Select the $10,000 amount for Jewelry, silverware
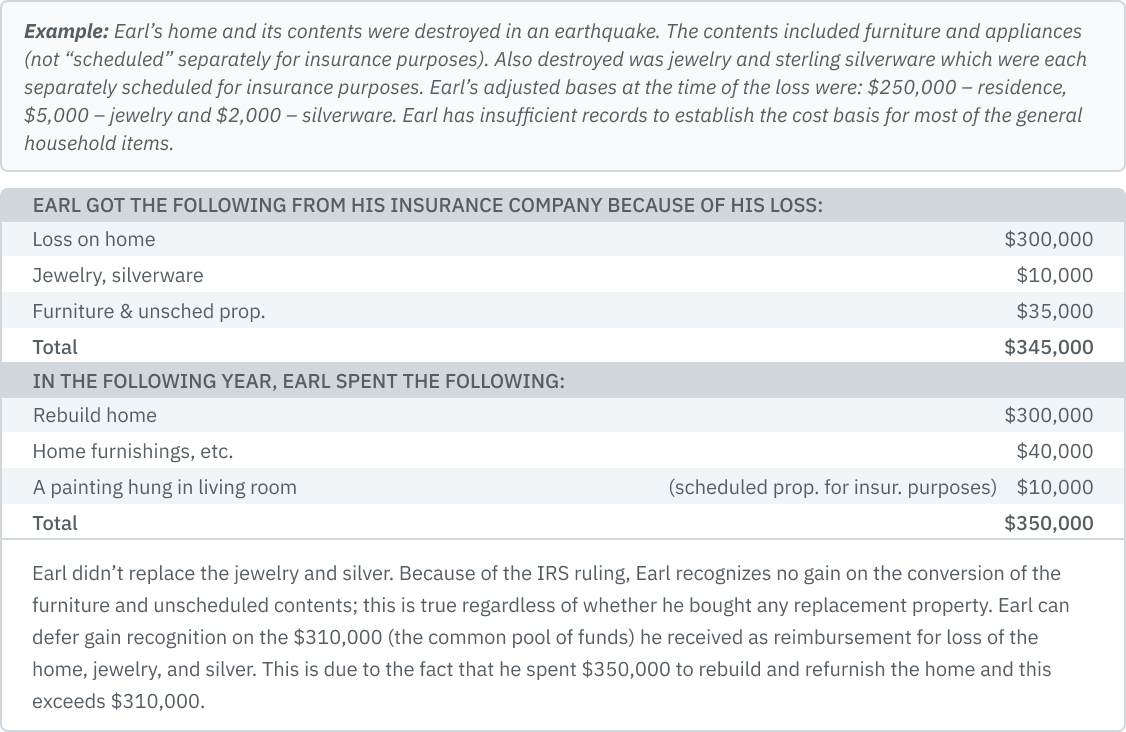The image size is (1126, 732). tap(1054, 275)
